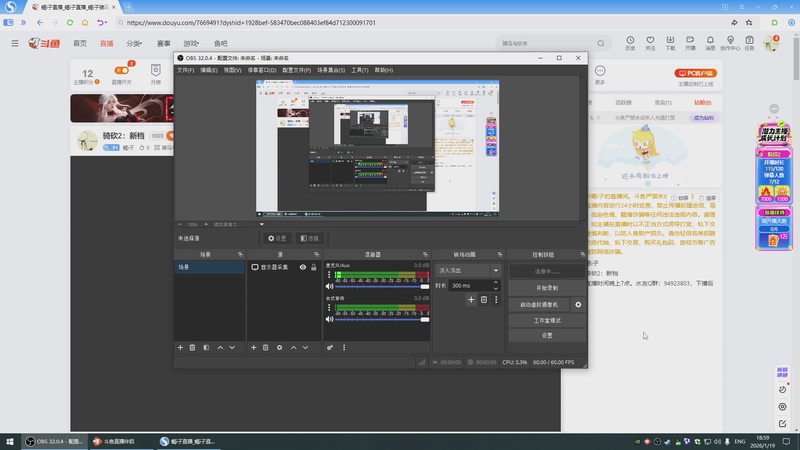Delete selected scene with trash icon
Screen dimensions: 800x450
193,347
